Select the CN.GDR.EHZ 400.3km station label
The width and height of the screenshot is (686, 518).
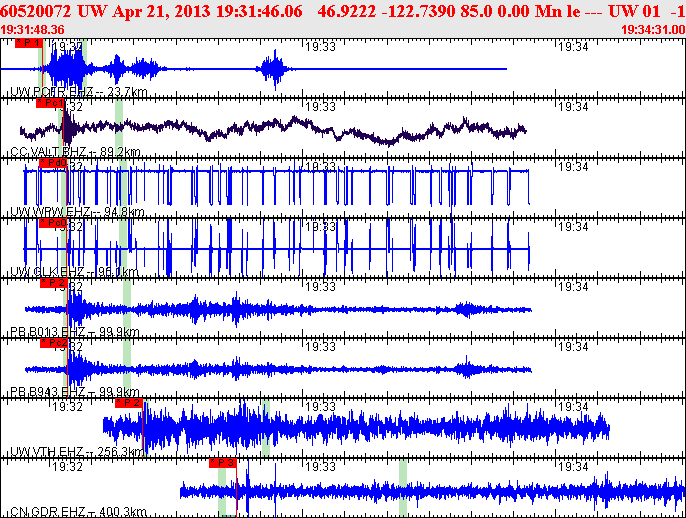tap(76, 512)
